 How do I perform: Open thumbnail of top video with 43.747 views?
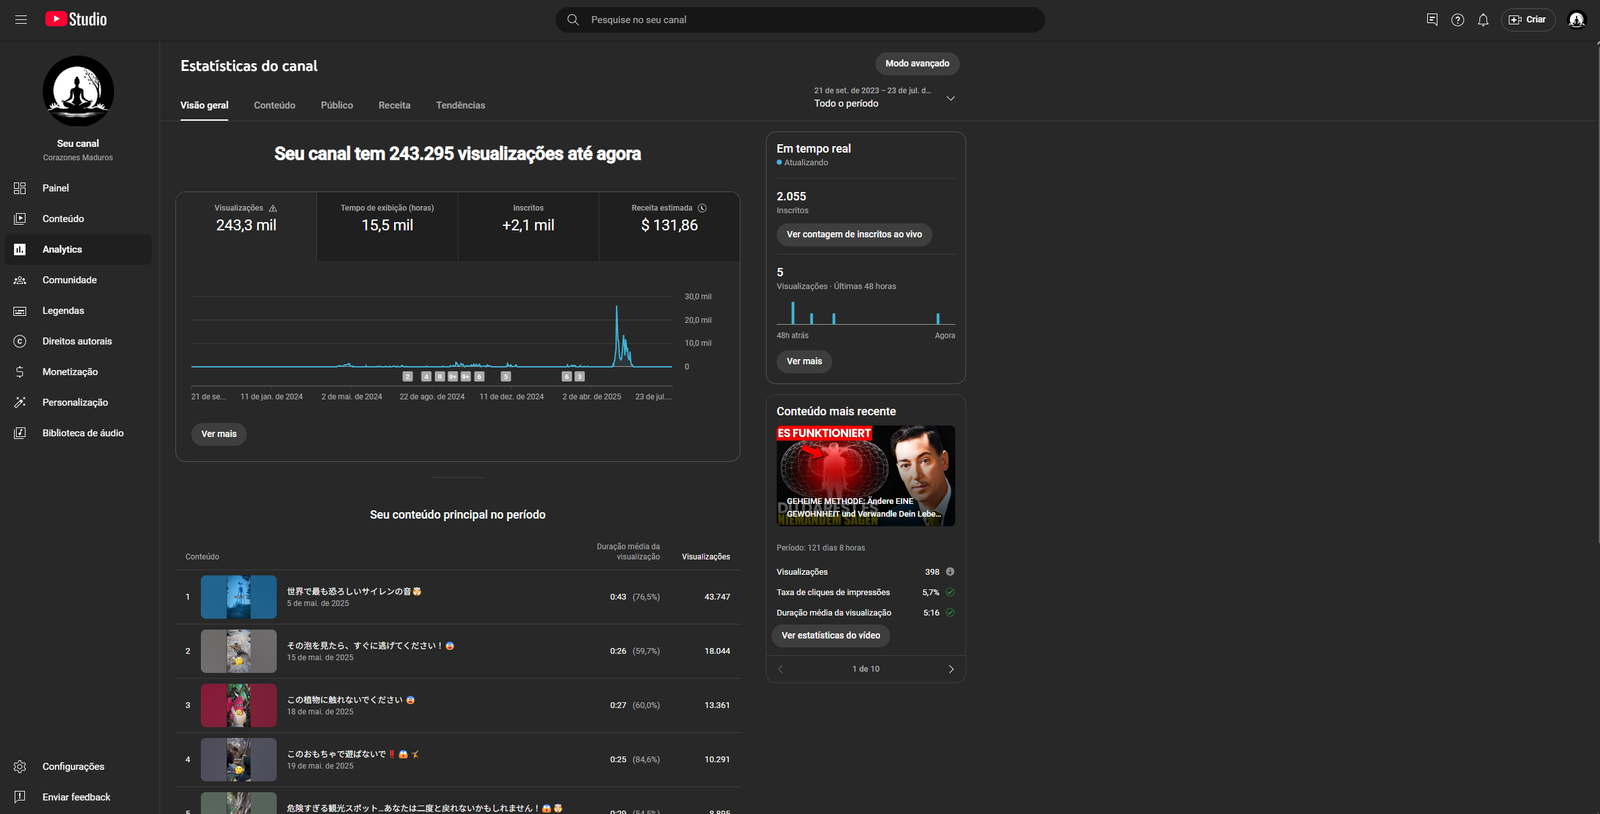pyautogui.click(x=239, y=597)
